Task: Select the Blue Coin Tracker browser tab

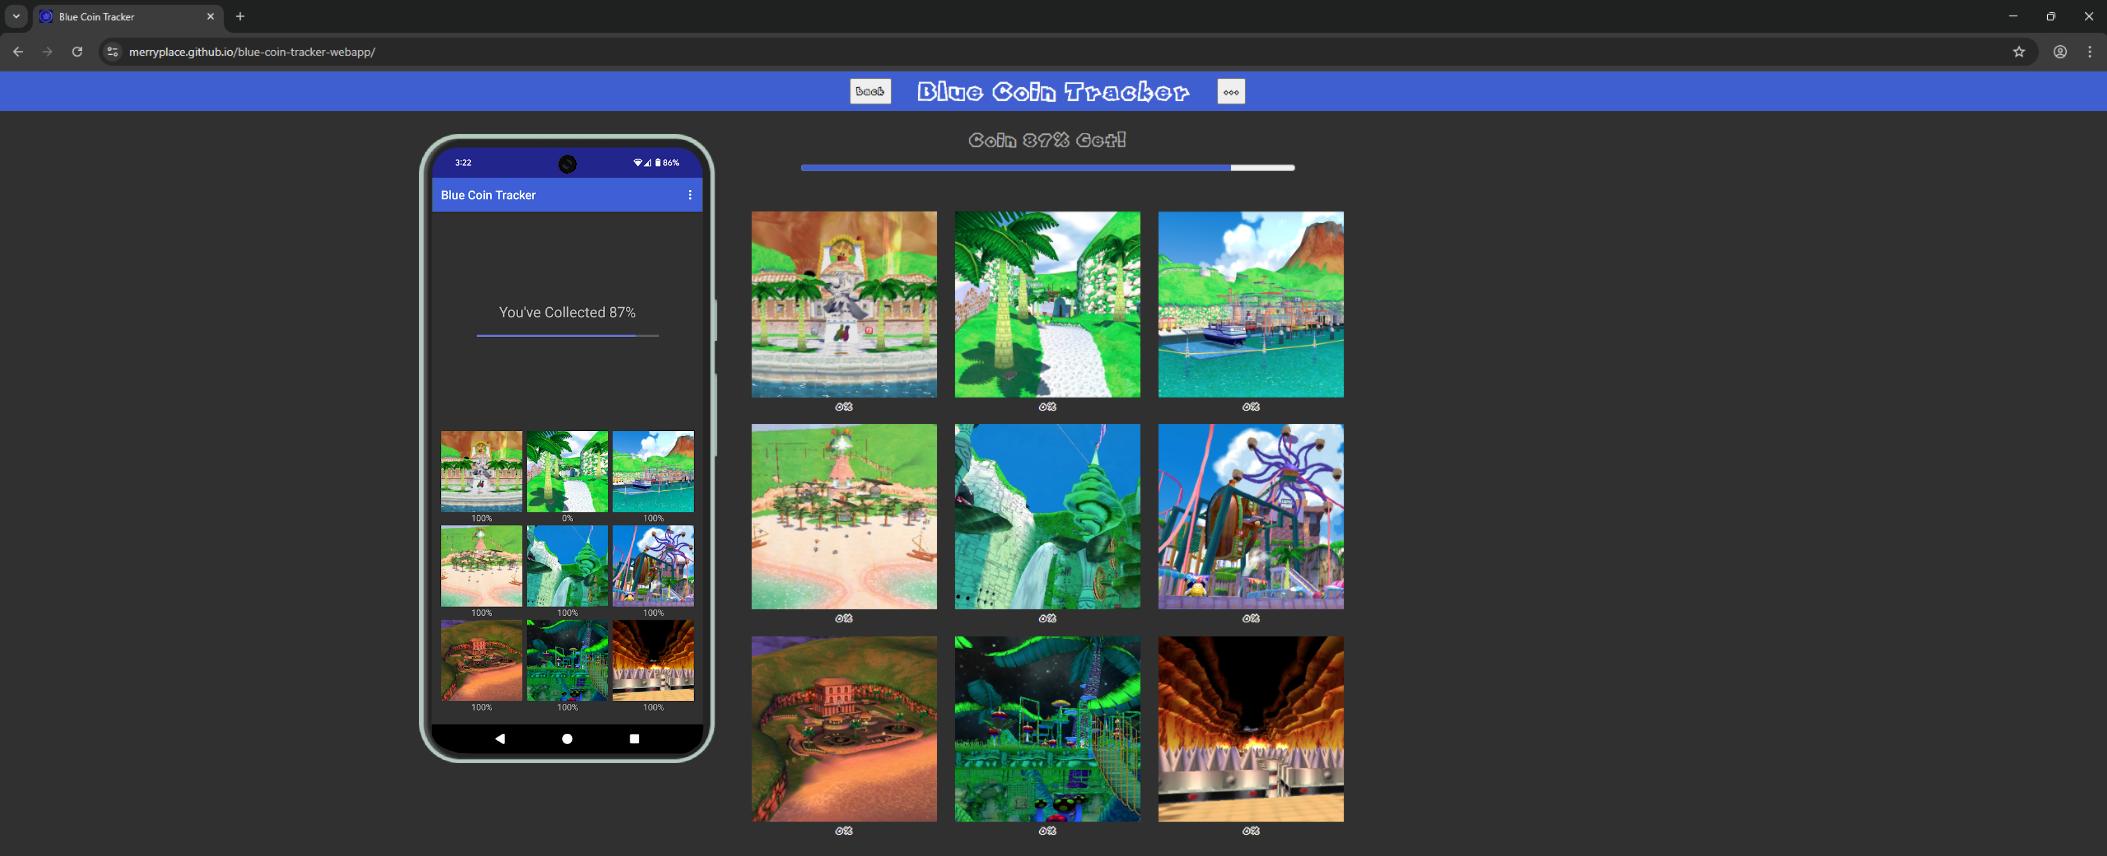Action: coord(127,17)
